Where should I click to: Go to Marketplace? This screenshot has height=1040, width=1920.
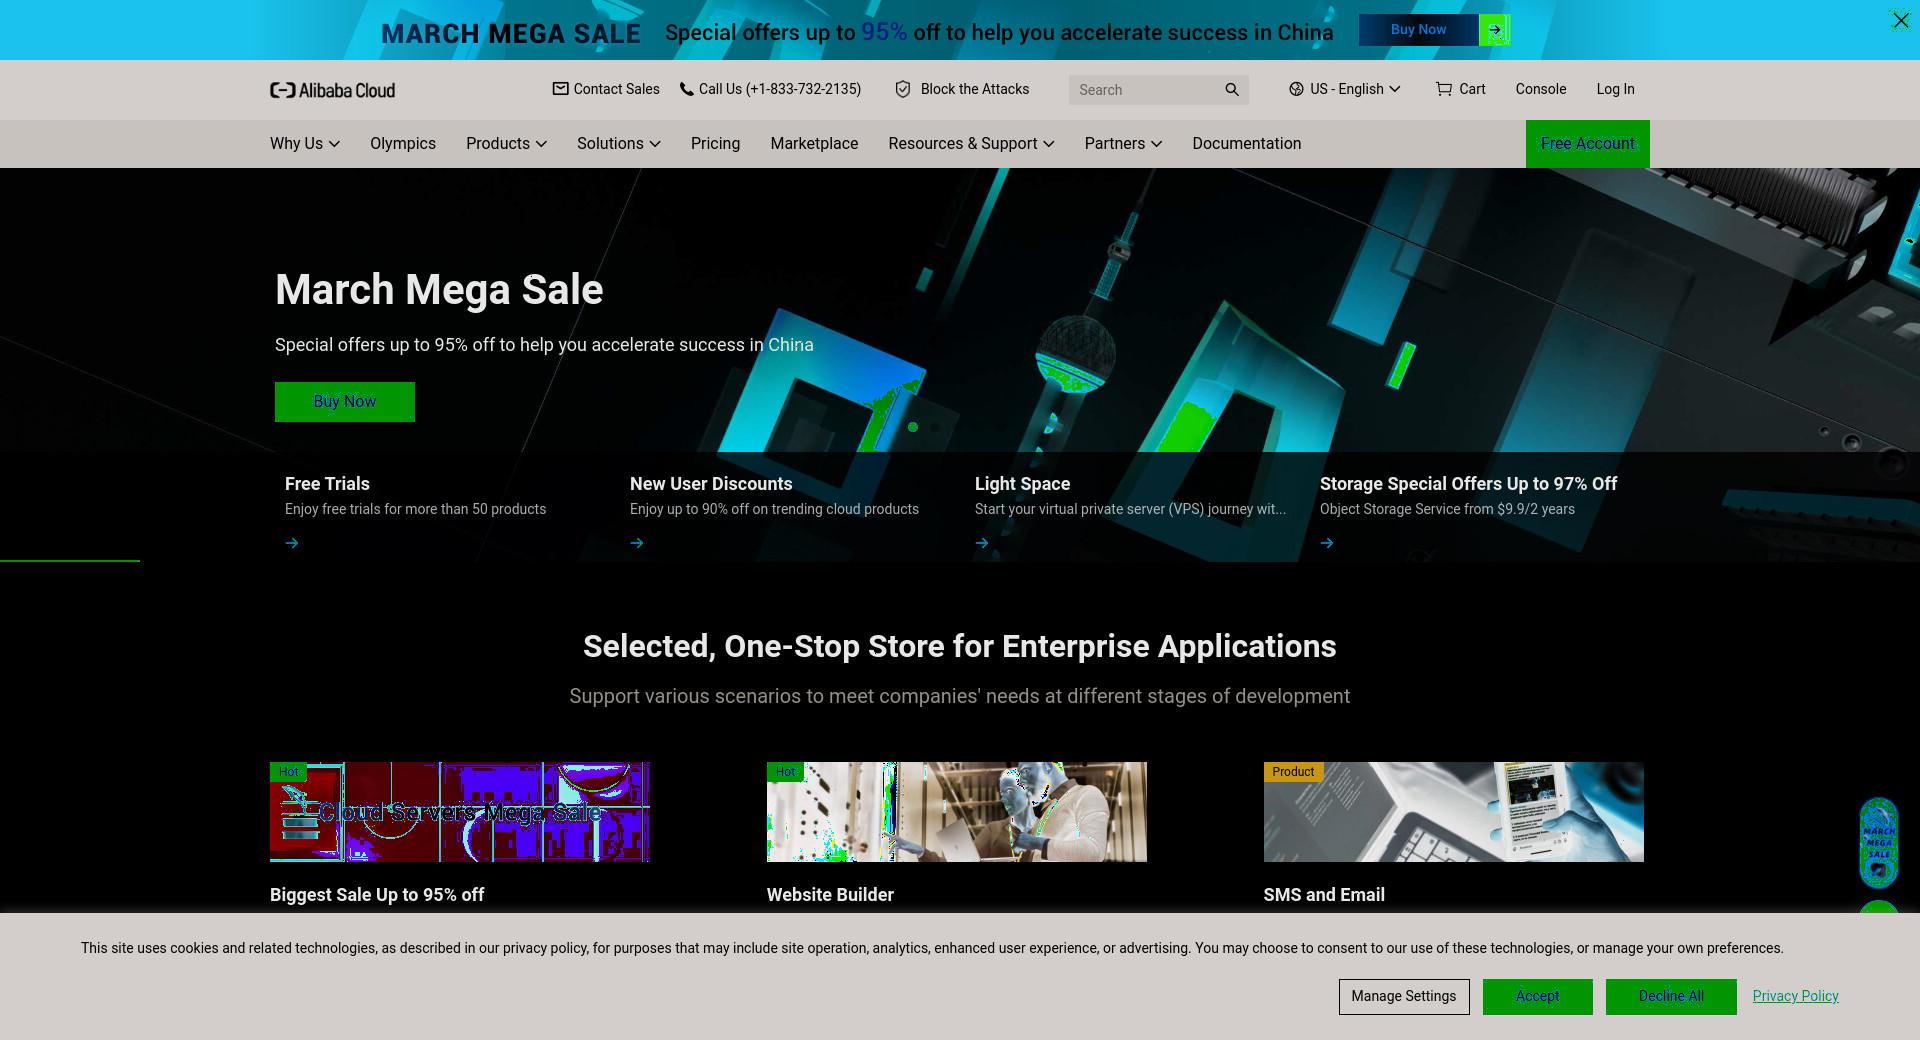coord(814,144)
